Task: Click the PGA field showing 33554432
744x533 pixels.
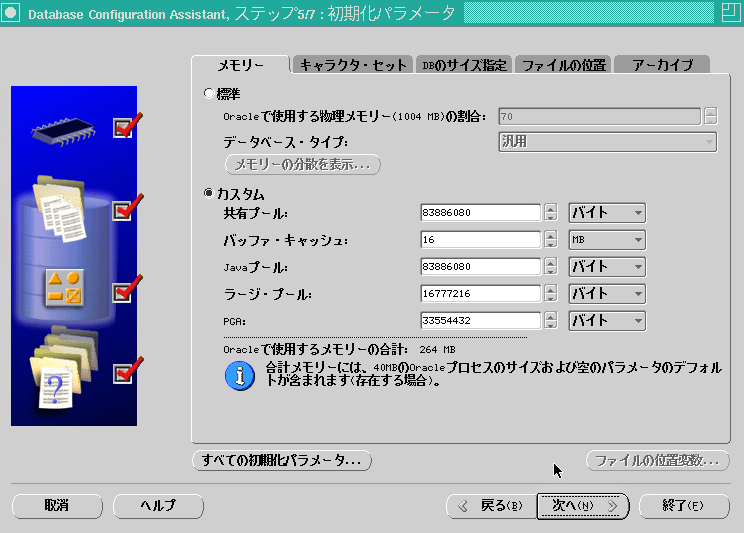Action: 480,321
